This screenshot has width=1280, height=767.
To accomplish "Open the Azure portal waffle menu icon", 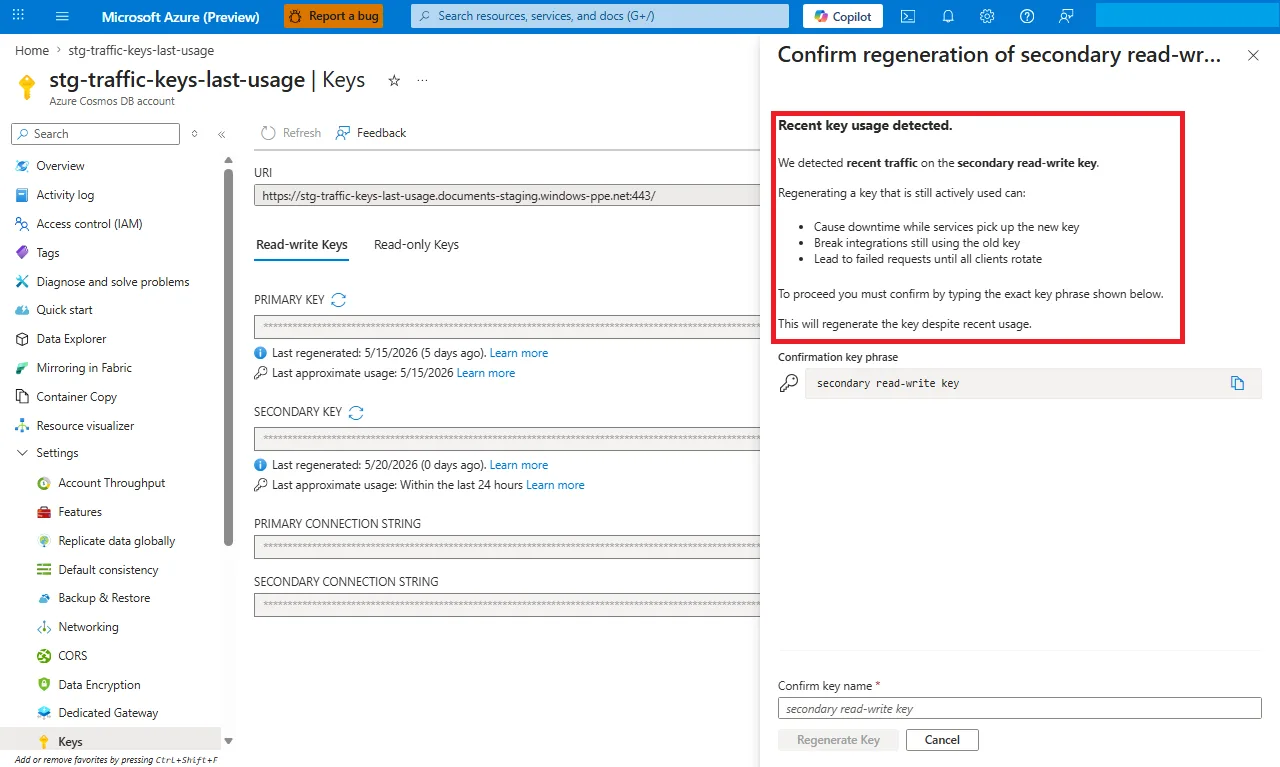I will tap(18, 16).
